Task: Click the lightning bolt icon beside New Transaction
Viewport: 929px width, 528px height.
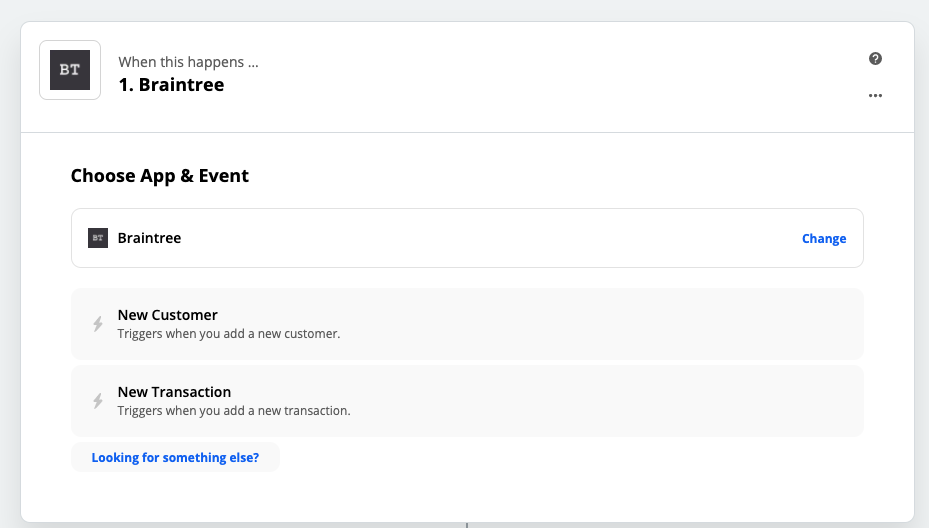Action: [x=98, y=401]
